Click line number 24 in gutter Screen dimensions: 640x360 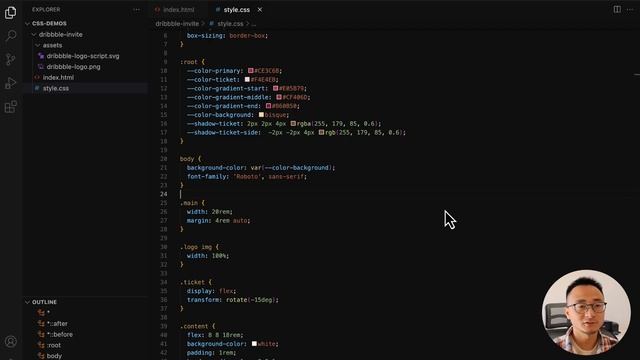coord(164,194)
